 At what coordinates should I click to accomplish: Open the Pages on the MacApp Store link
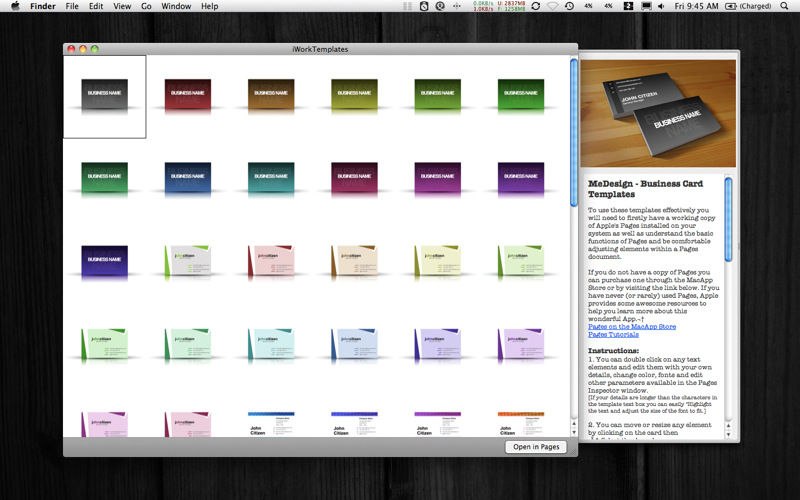(x=632, y=327)
